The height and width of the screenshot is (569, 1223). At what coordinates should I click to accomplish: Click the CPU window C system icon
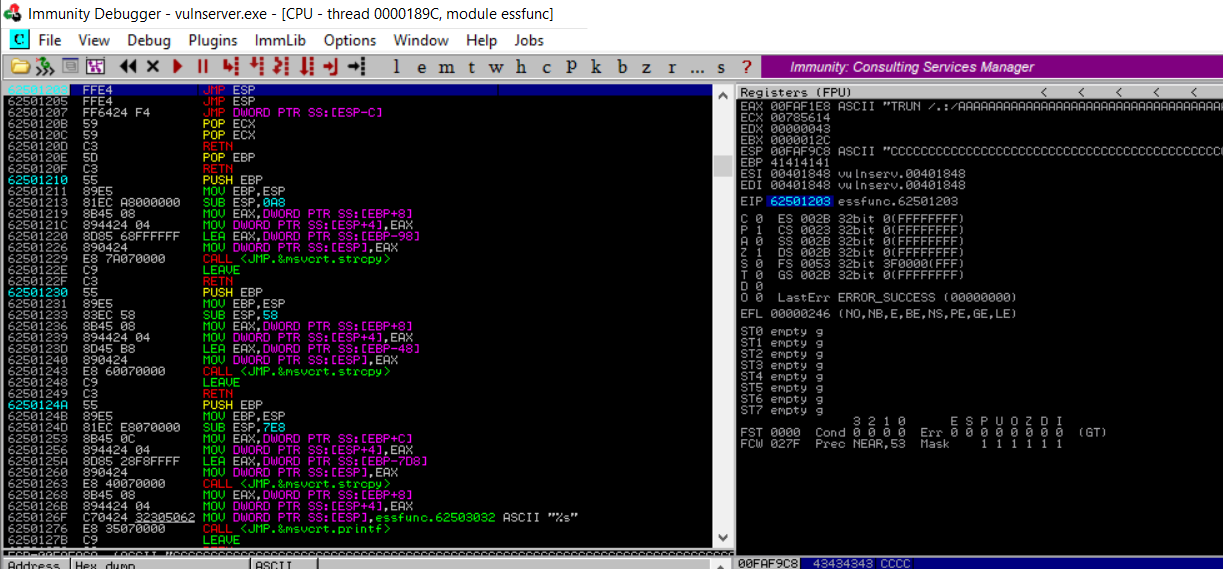click(19, 40)
